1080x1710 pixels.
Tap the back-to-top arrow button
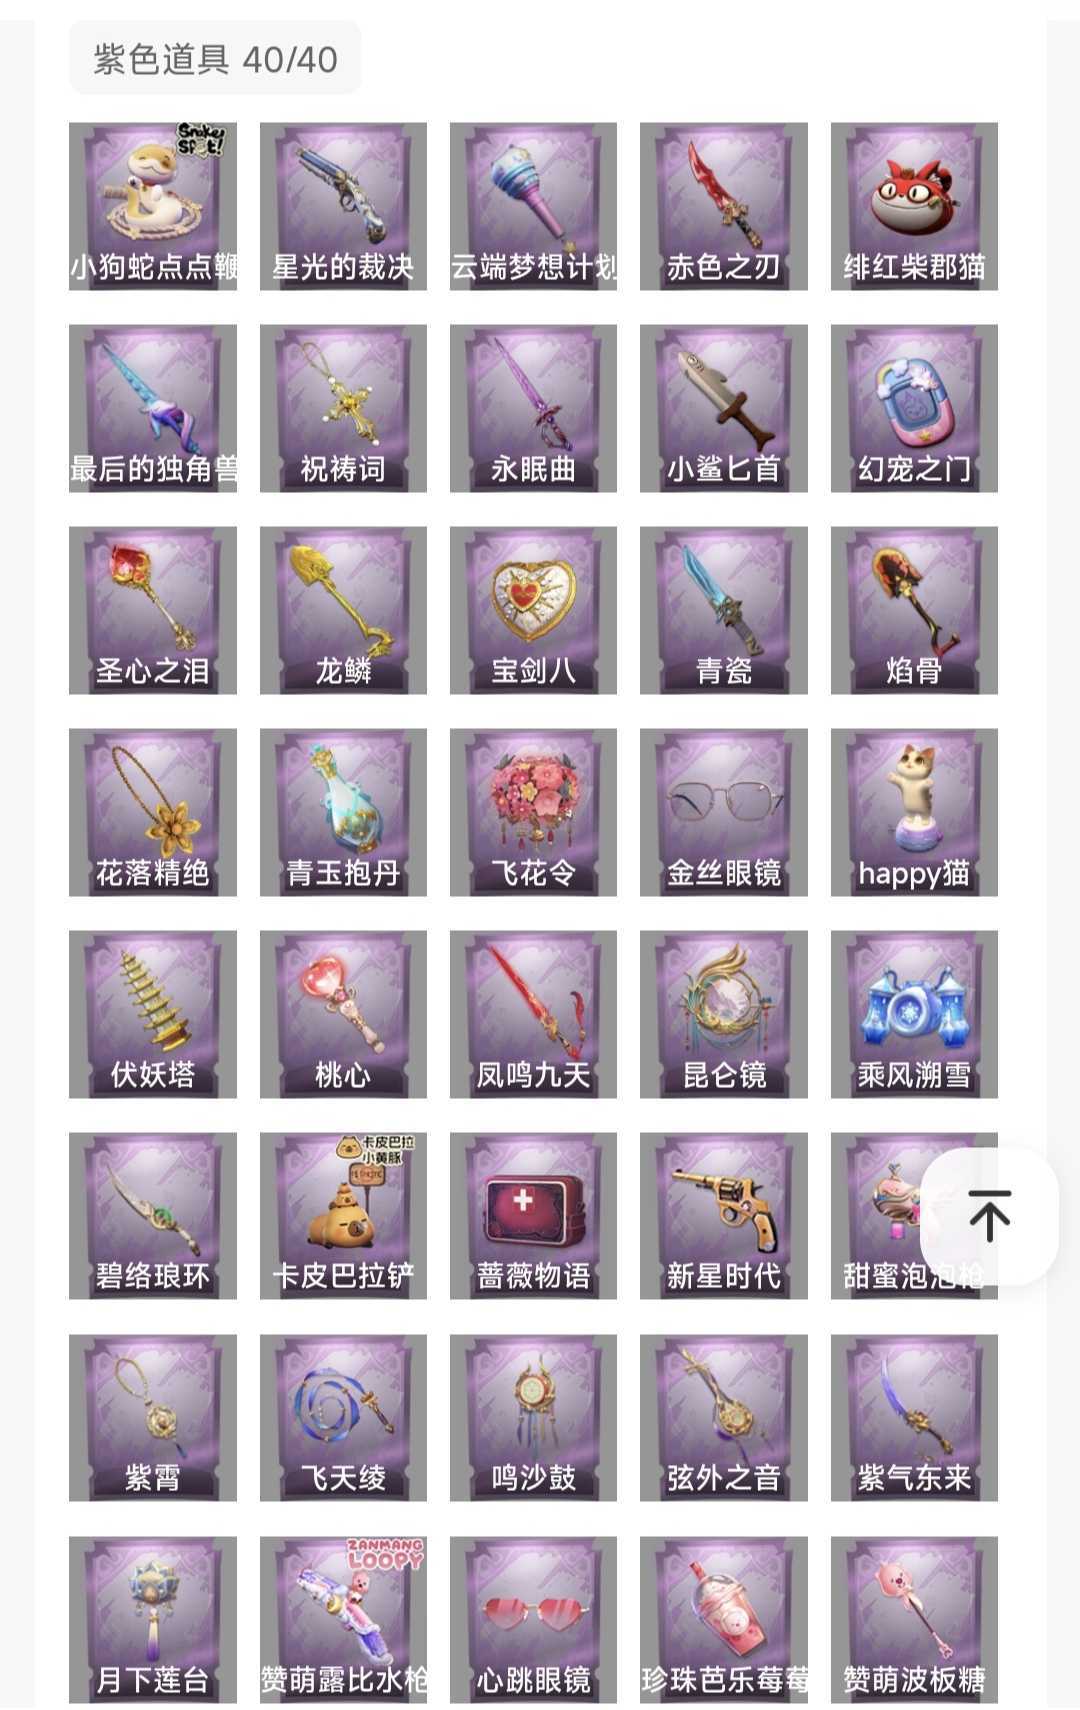[989, 1215]
